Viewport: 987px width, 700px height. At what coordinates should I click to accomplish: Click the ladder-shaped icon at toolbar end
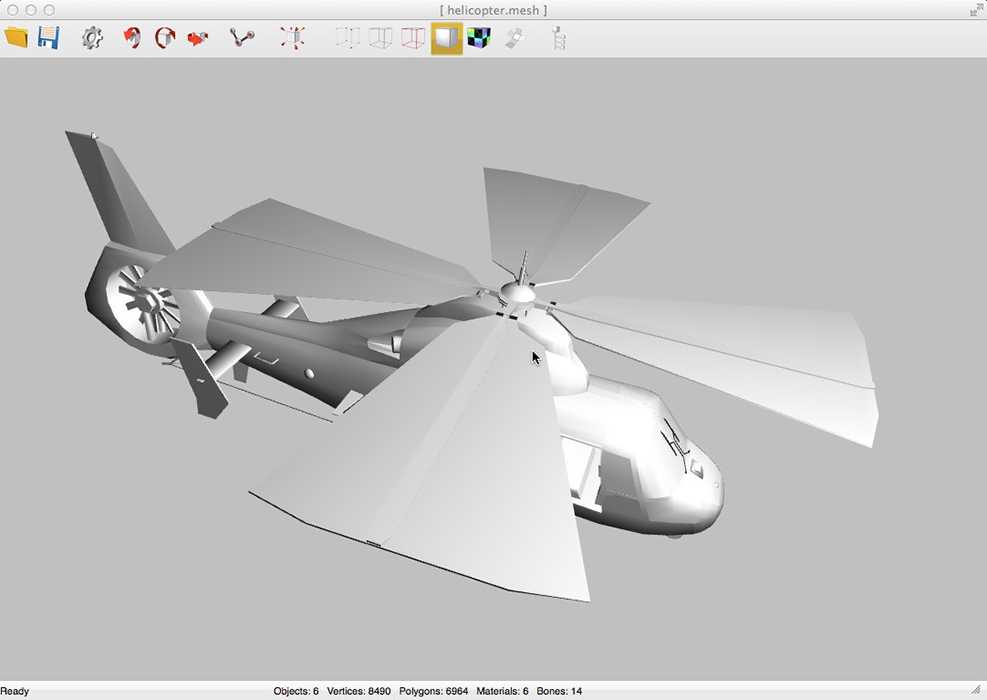[x=559, y=39]
